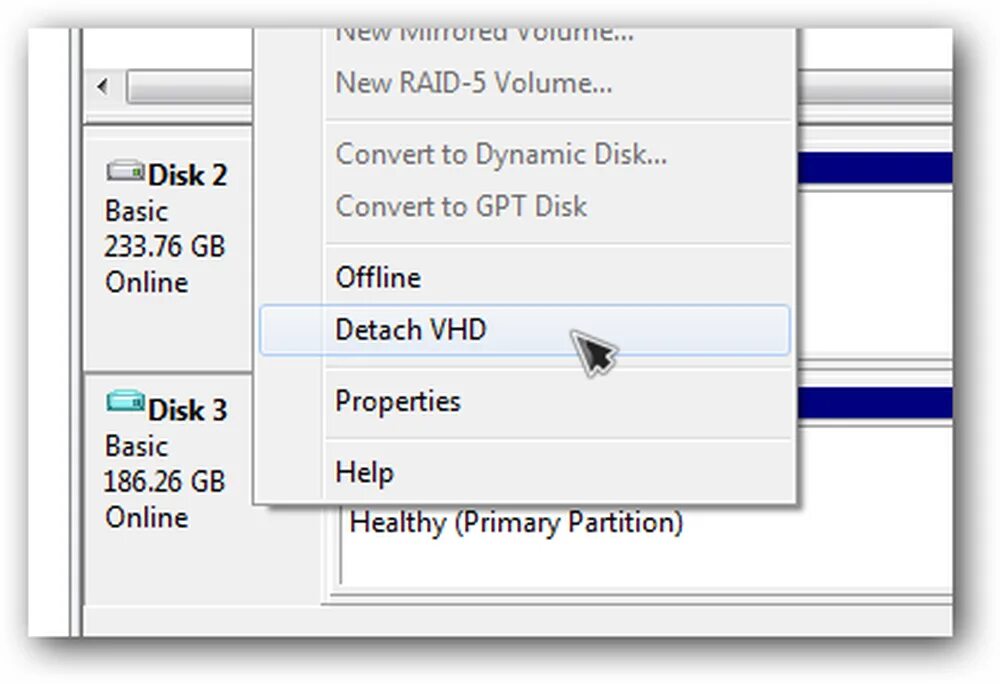Click the teal Disk 3 drive icon
This screenshot has width=1000, height=684.
click(x=125, y=402)
